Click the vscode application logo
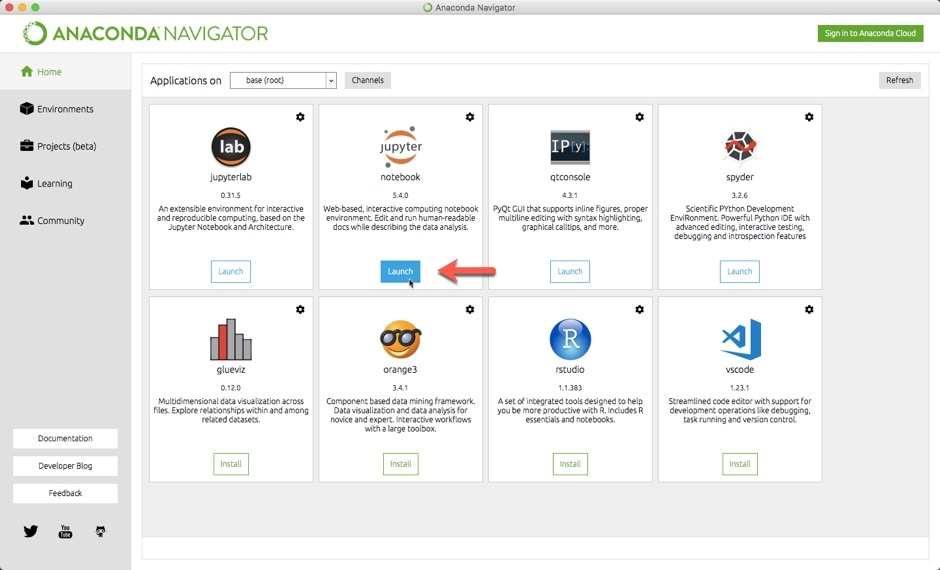The image size is (940, 570). click(740, 340)
